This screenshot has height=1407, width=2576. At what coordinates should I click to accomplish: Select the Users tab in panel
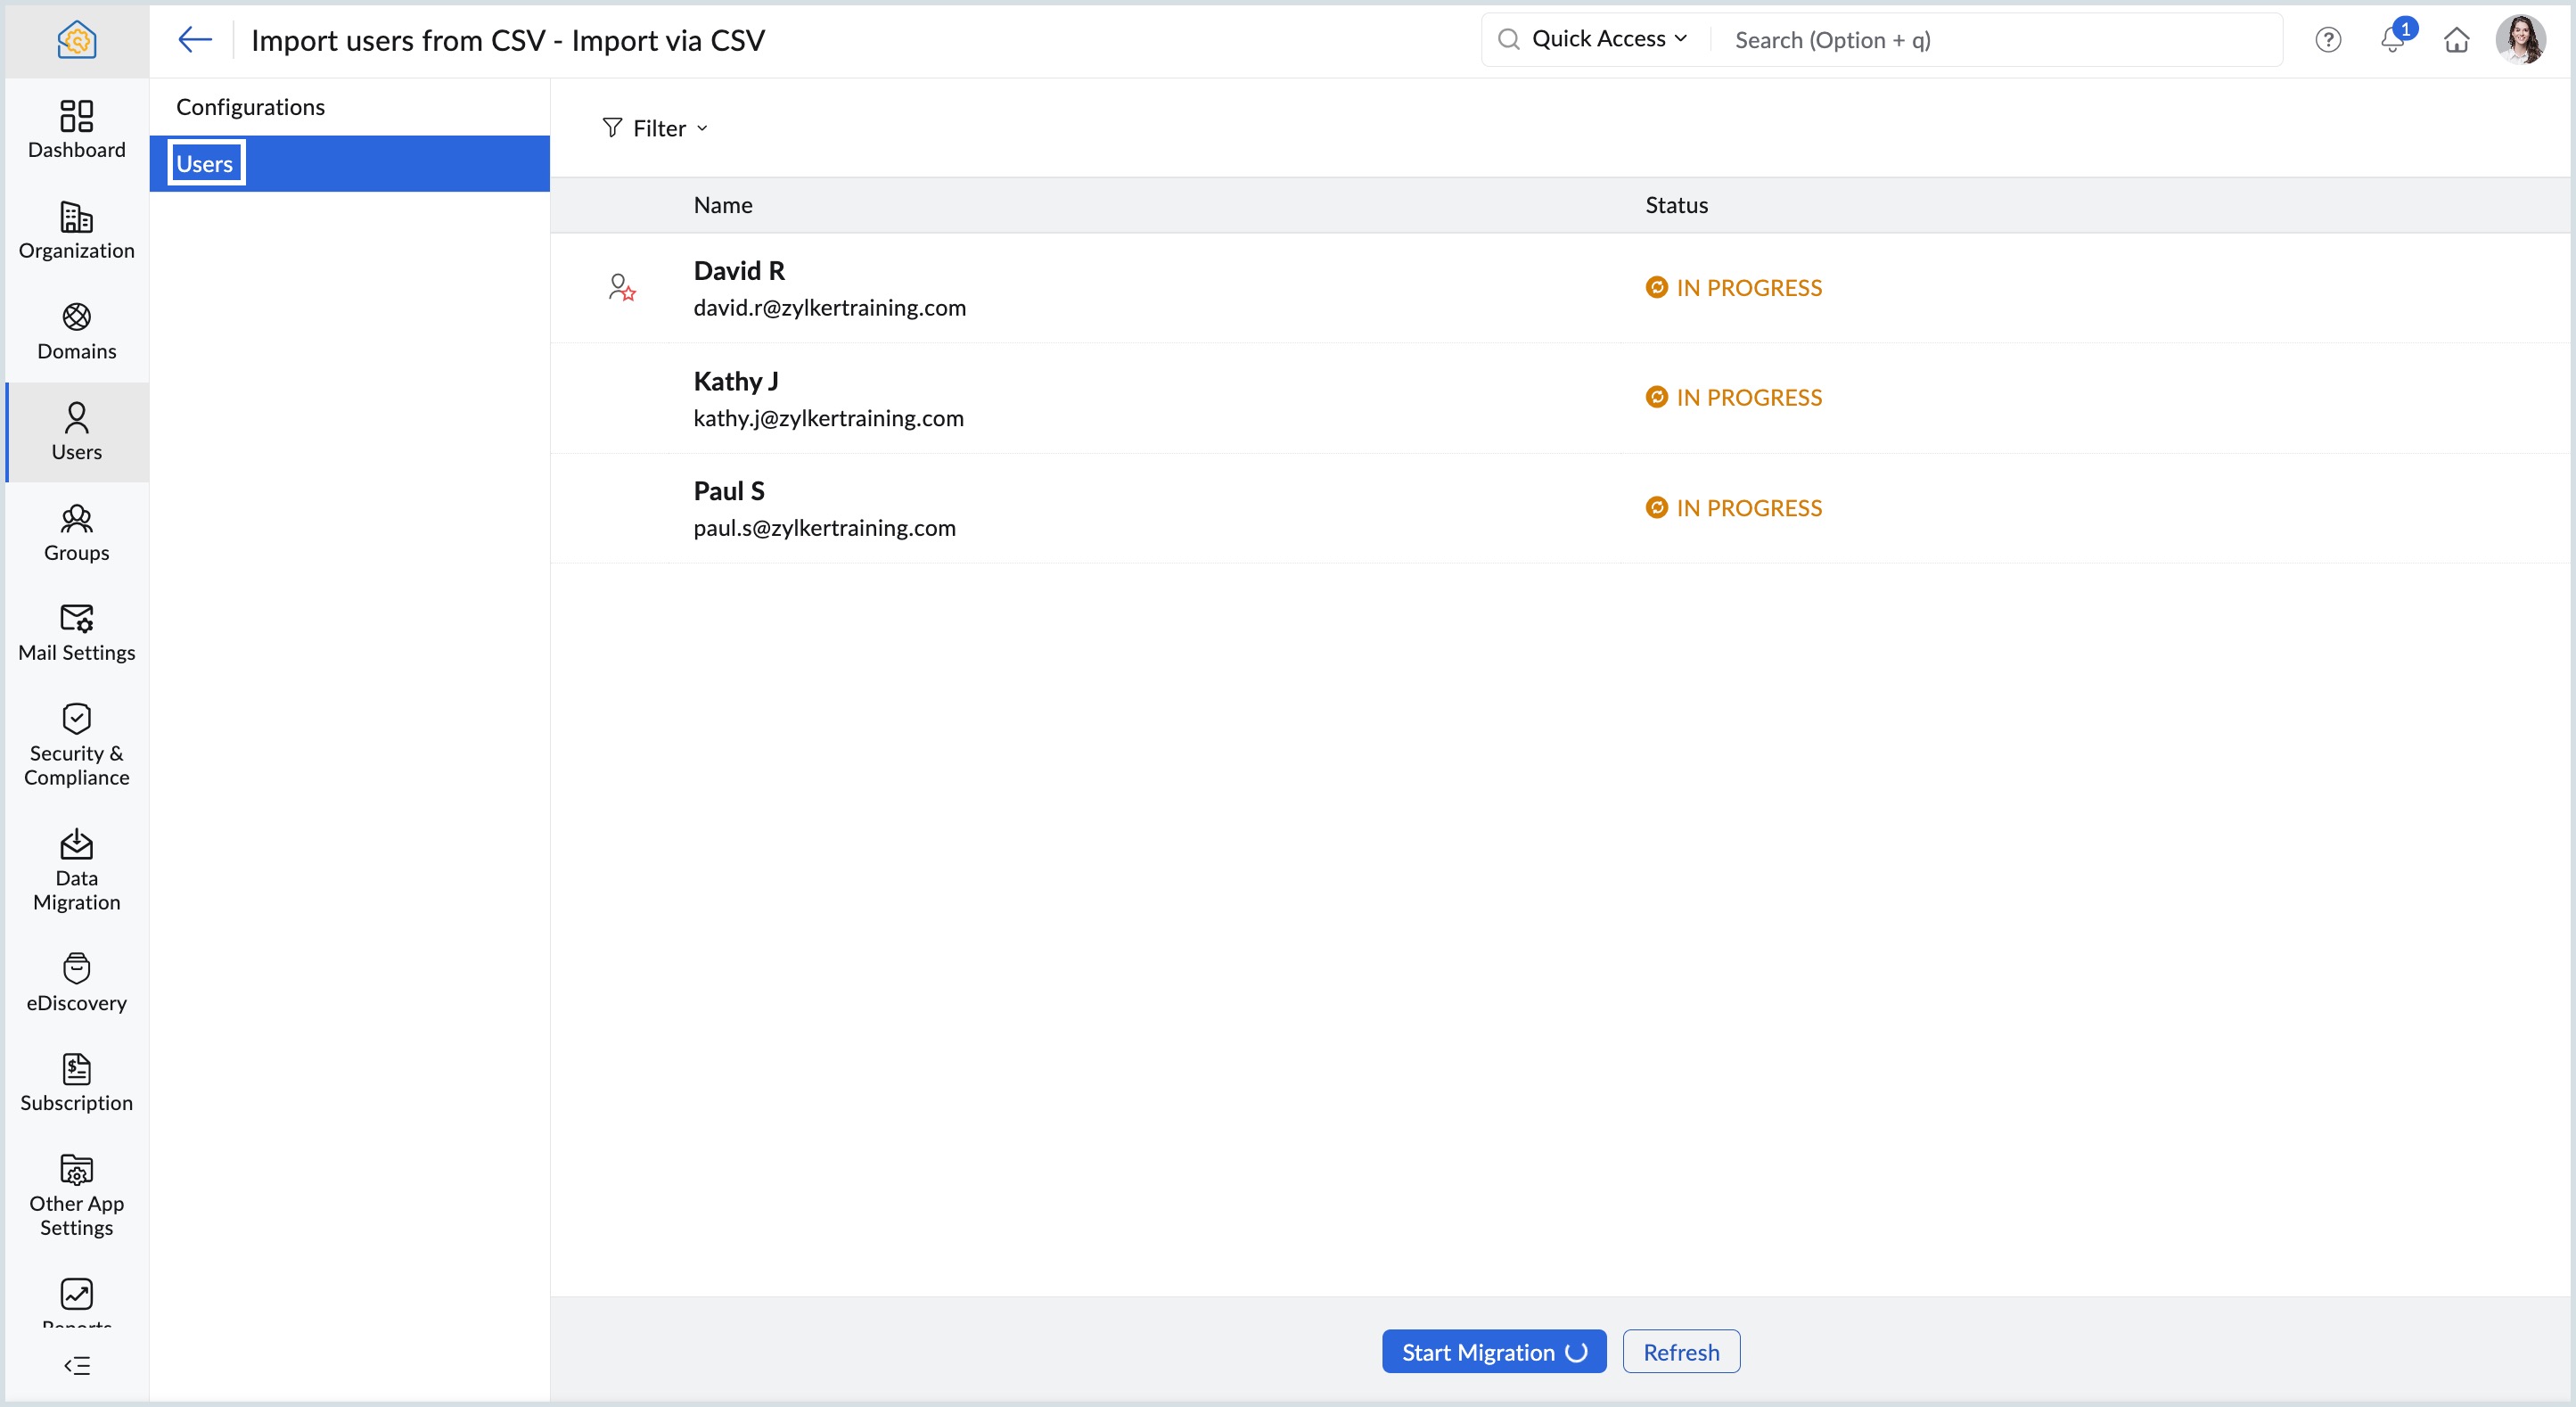click(x=205, y=164)
